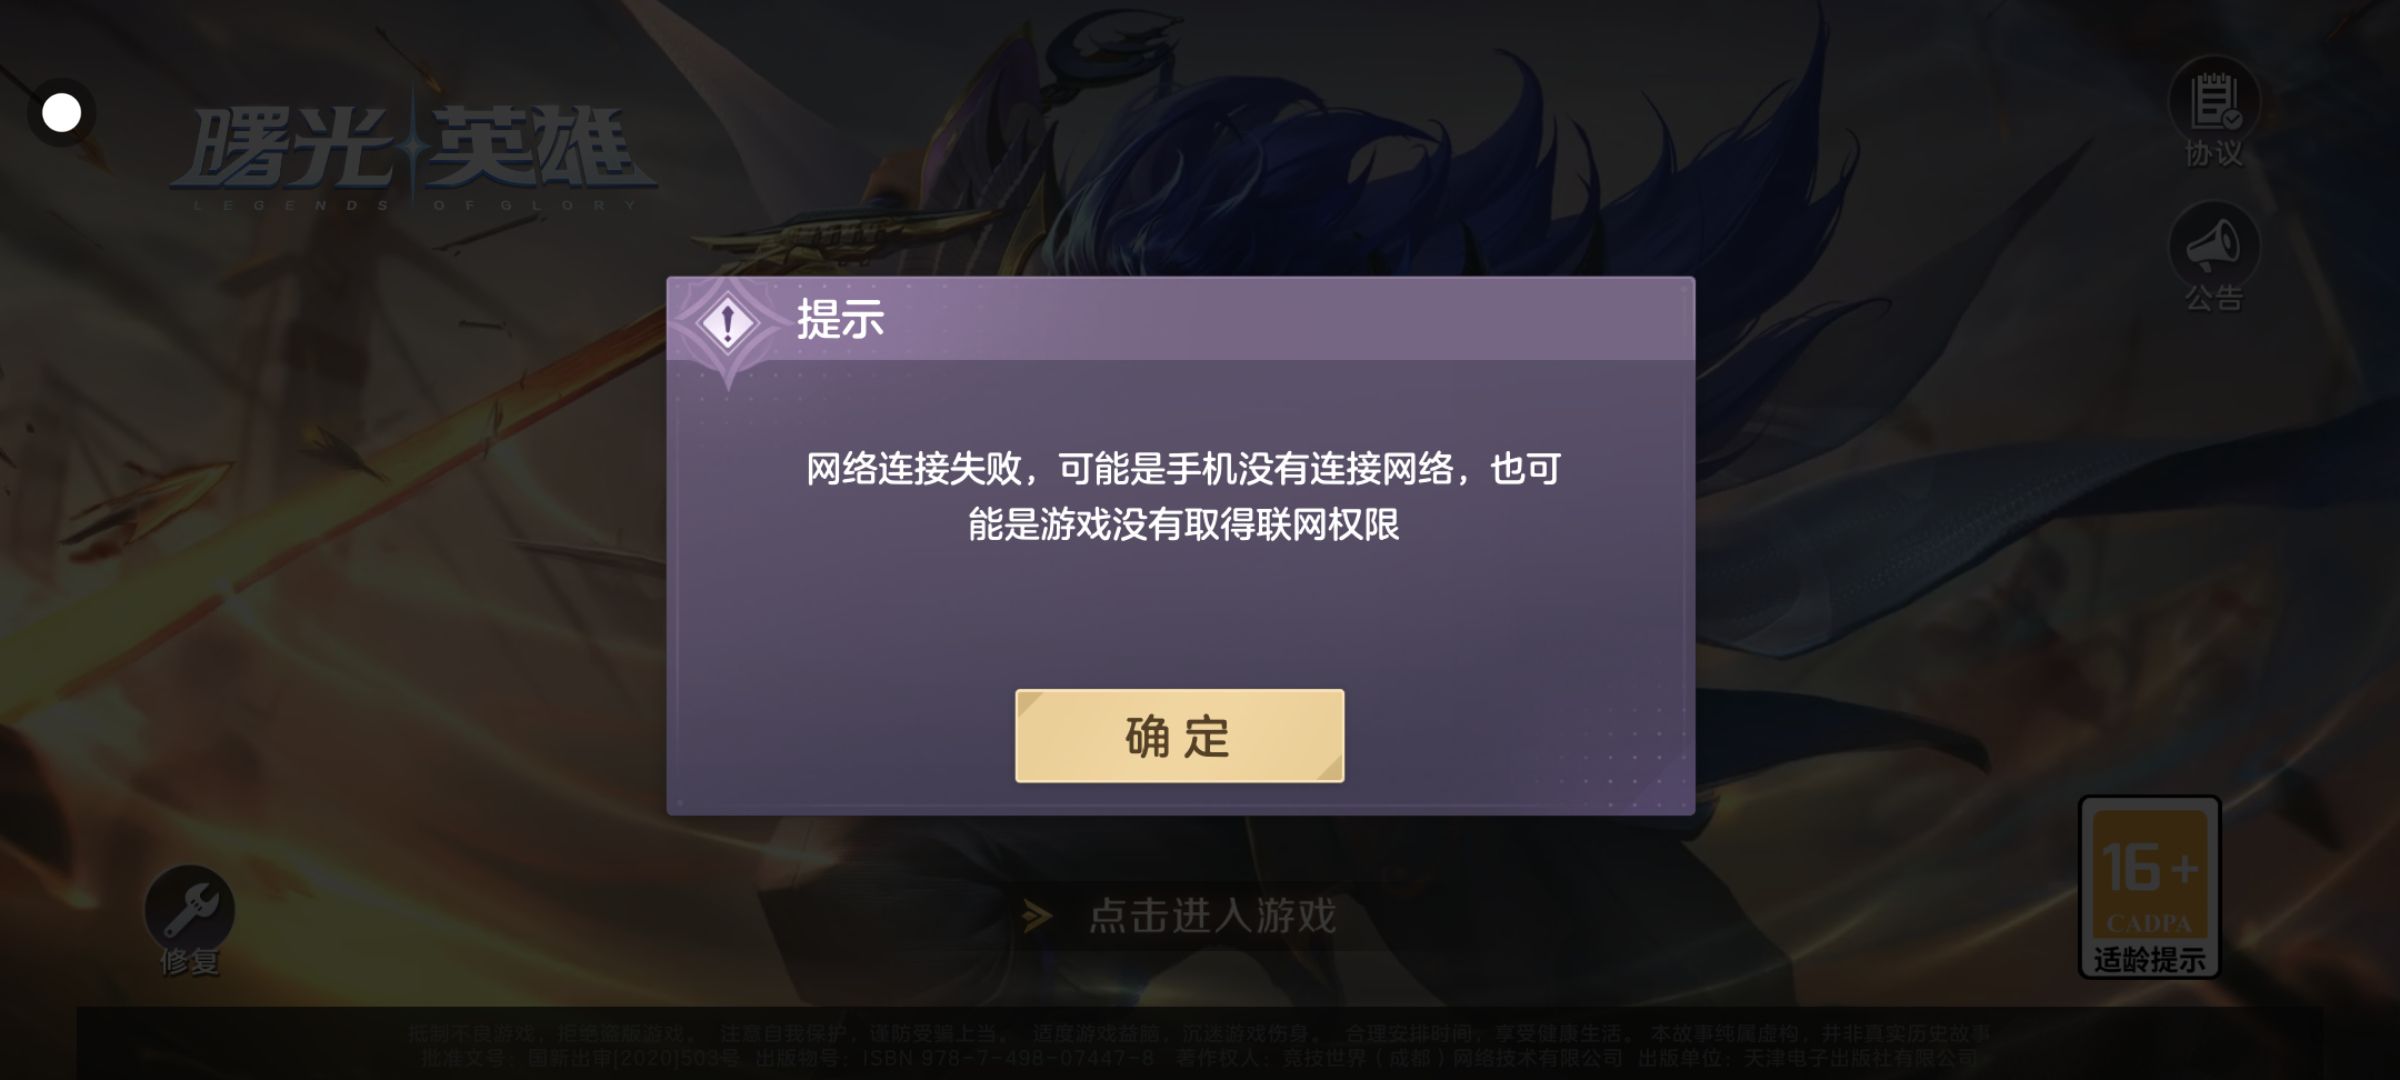Click the 修复 text label
Screen dimensions: 2400x1080
190,961
